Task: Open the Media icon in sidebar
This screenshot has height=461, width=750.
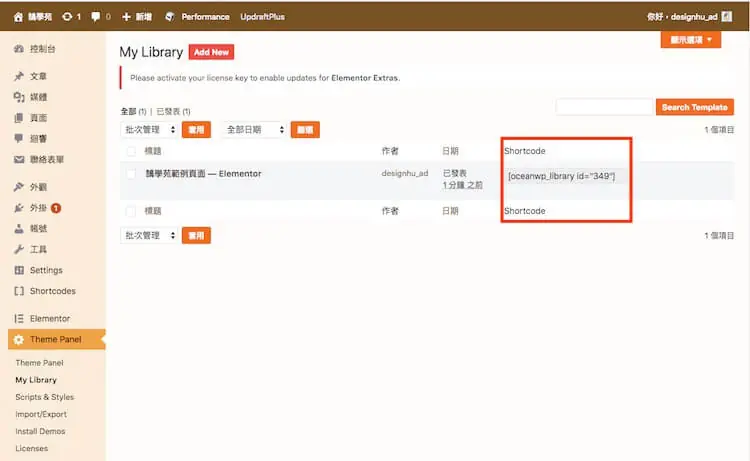Action: [x=19, y=97]
